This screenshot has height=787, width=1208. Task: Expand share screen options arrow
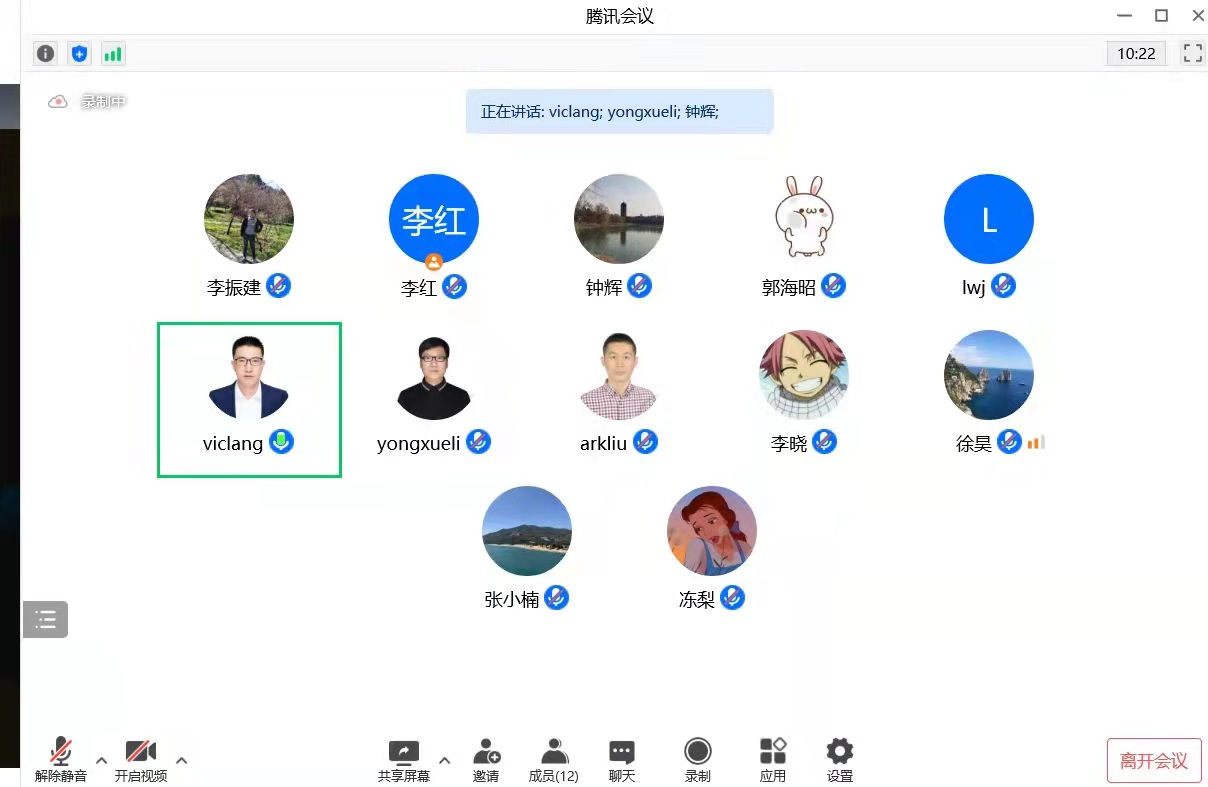pyautogui.click(x=444, y=760)
